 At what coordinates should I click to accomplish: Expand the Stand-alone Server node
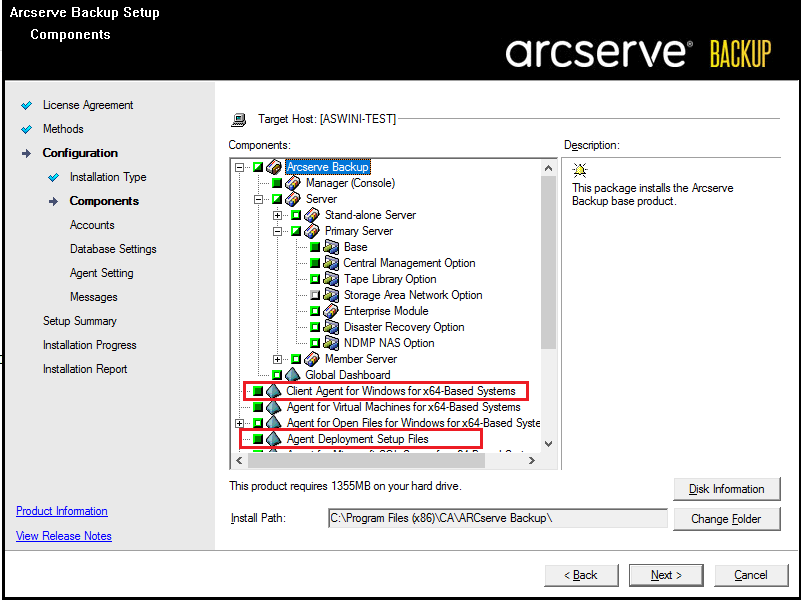[277, 215]
